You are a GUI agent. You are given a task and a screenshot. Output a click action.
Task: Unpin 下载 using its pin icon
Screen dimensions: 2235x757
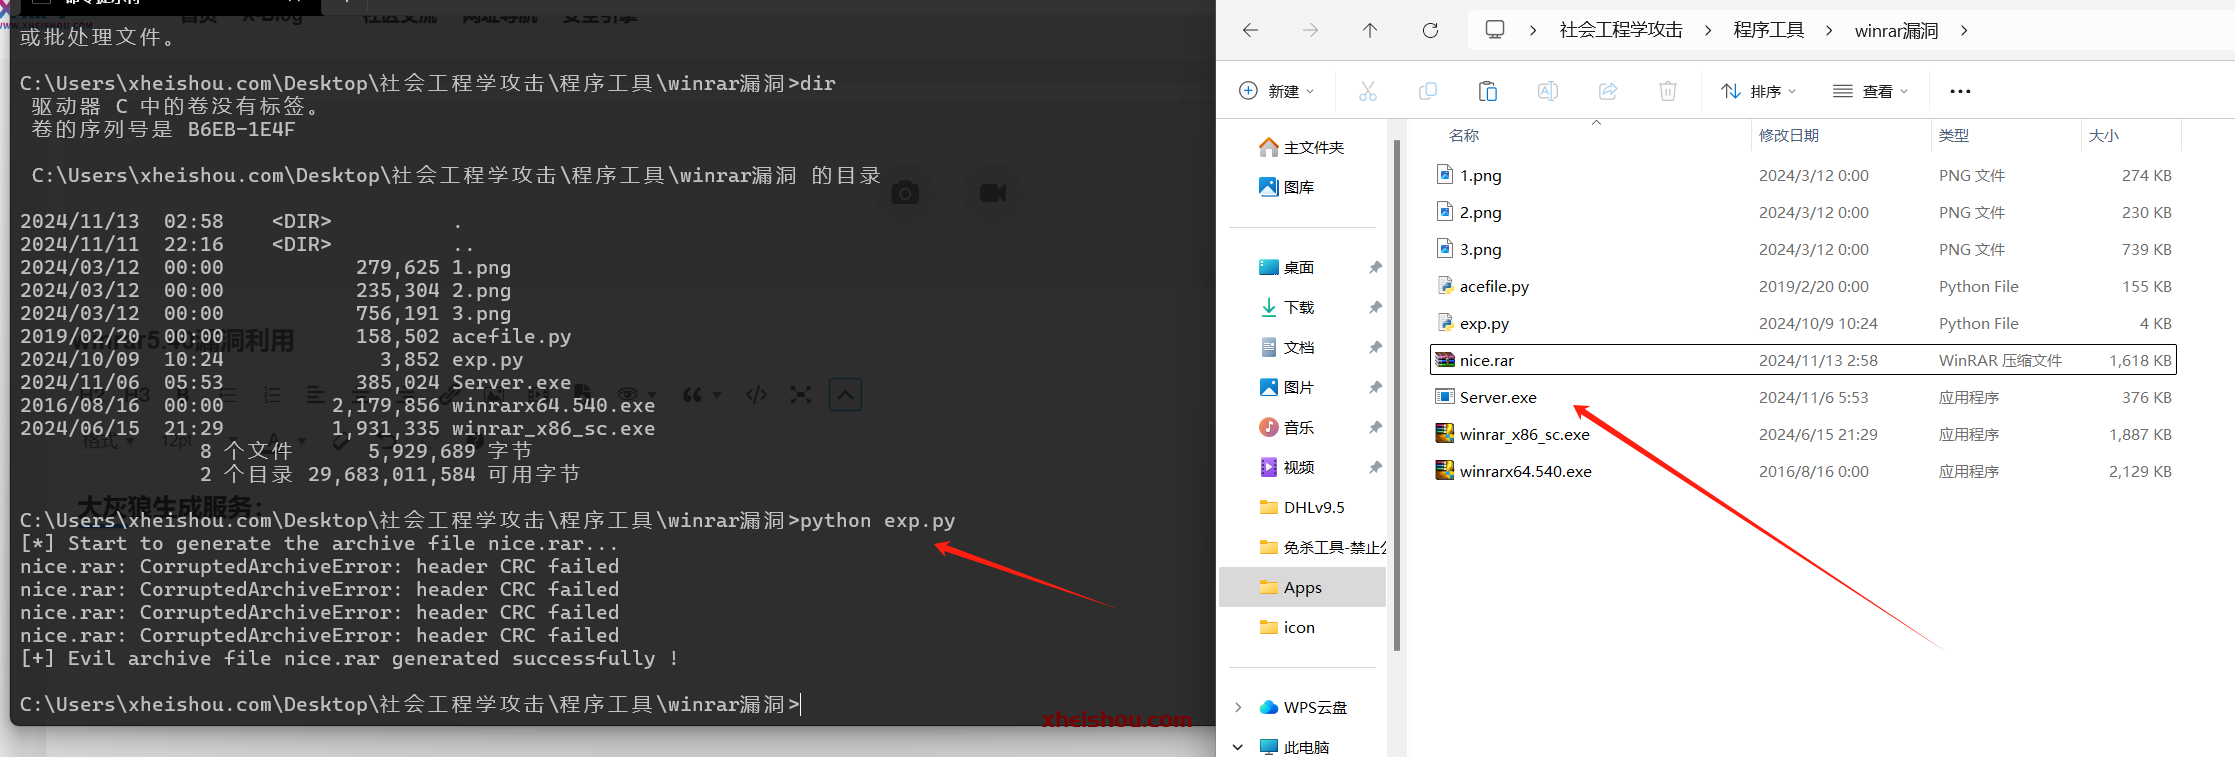click(x=1375, y=307)
